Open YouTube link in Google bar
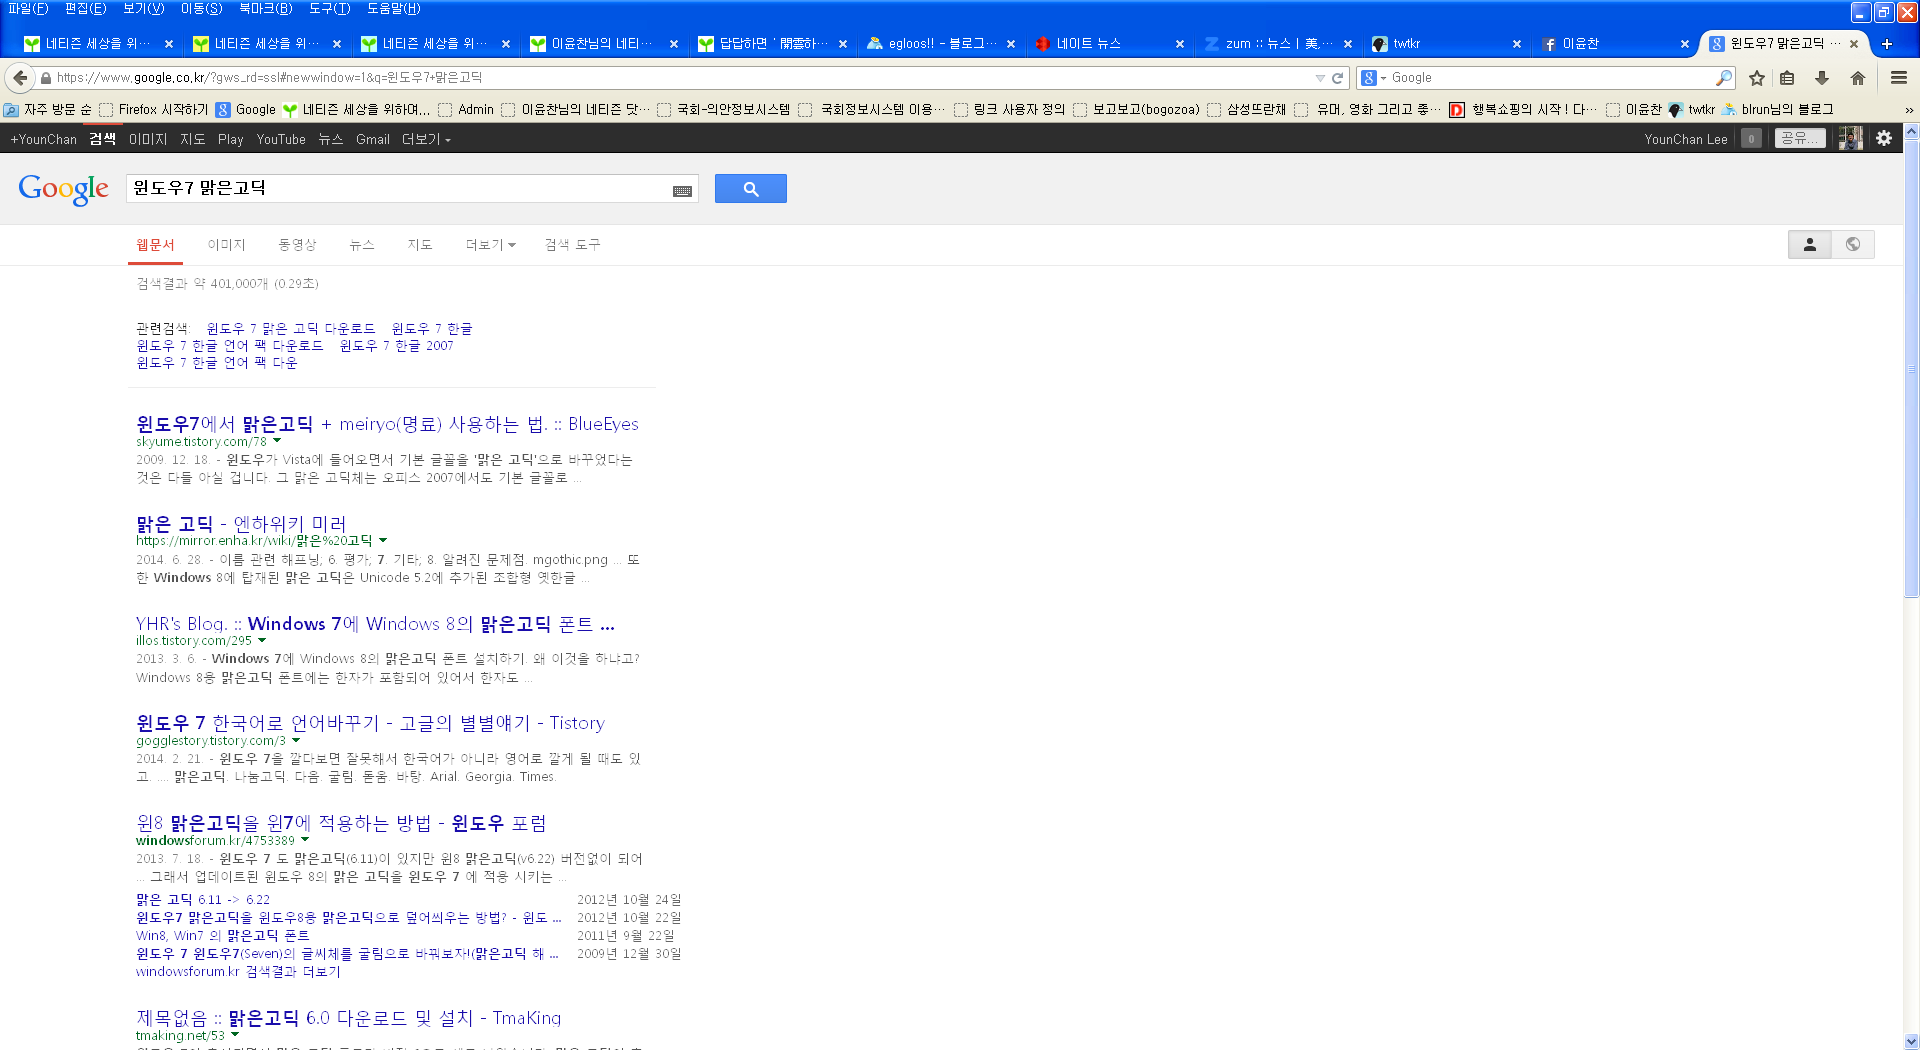 281,140
